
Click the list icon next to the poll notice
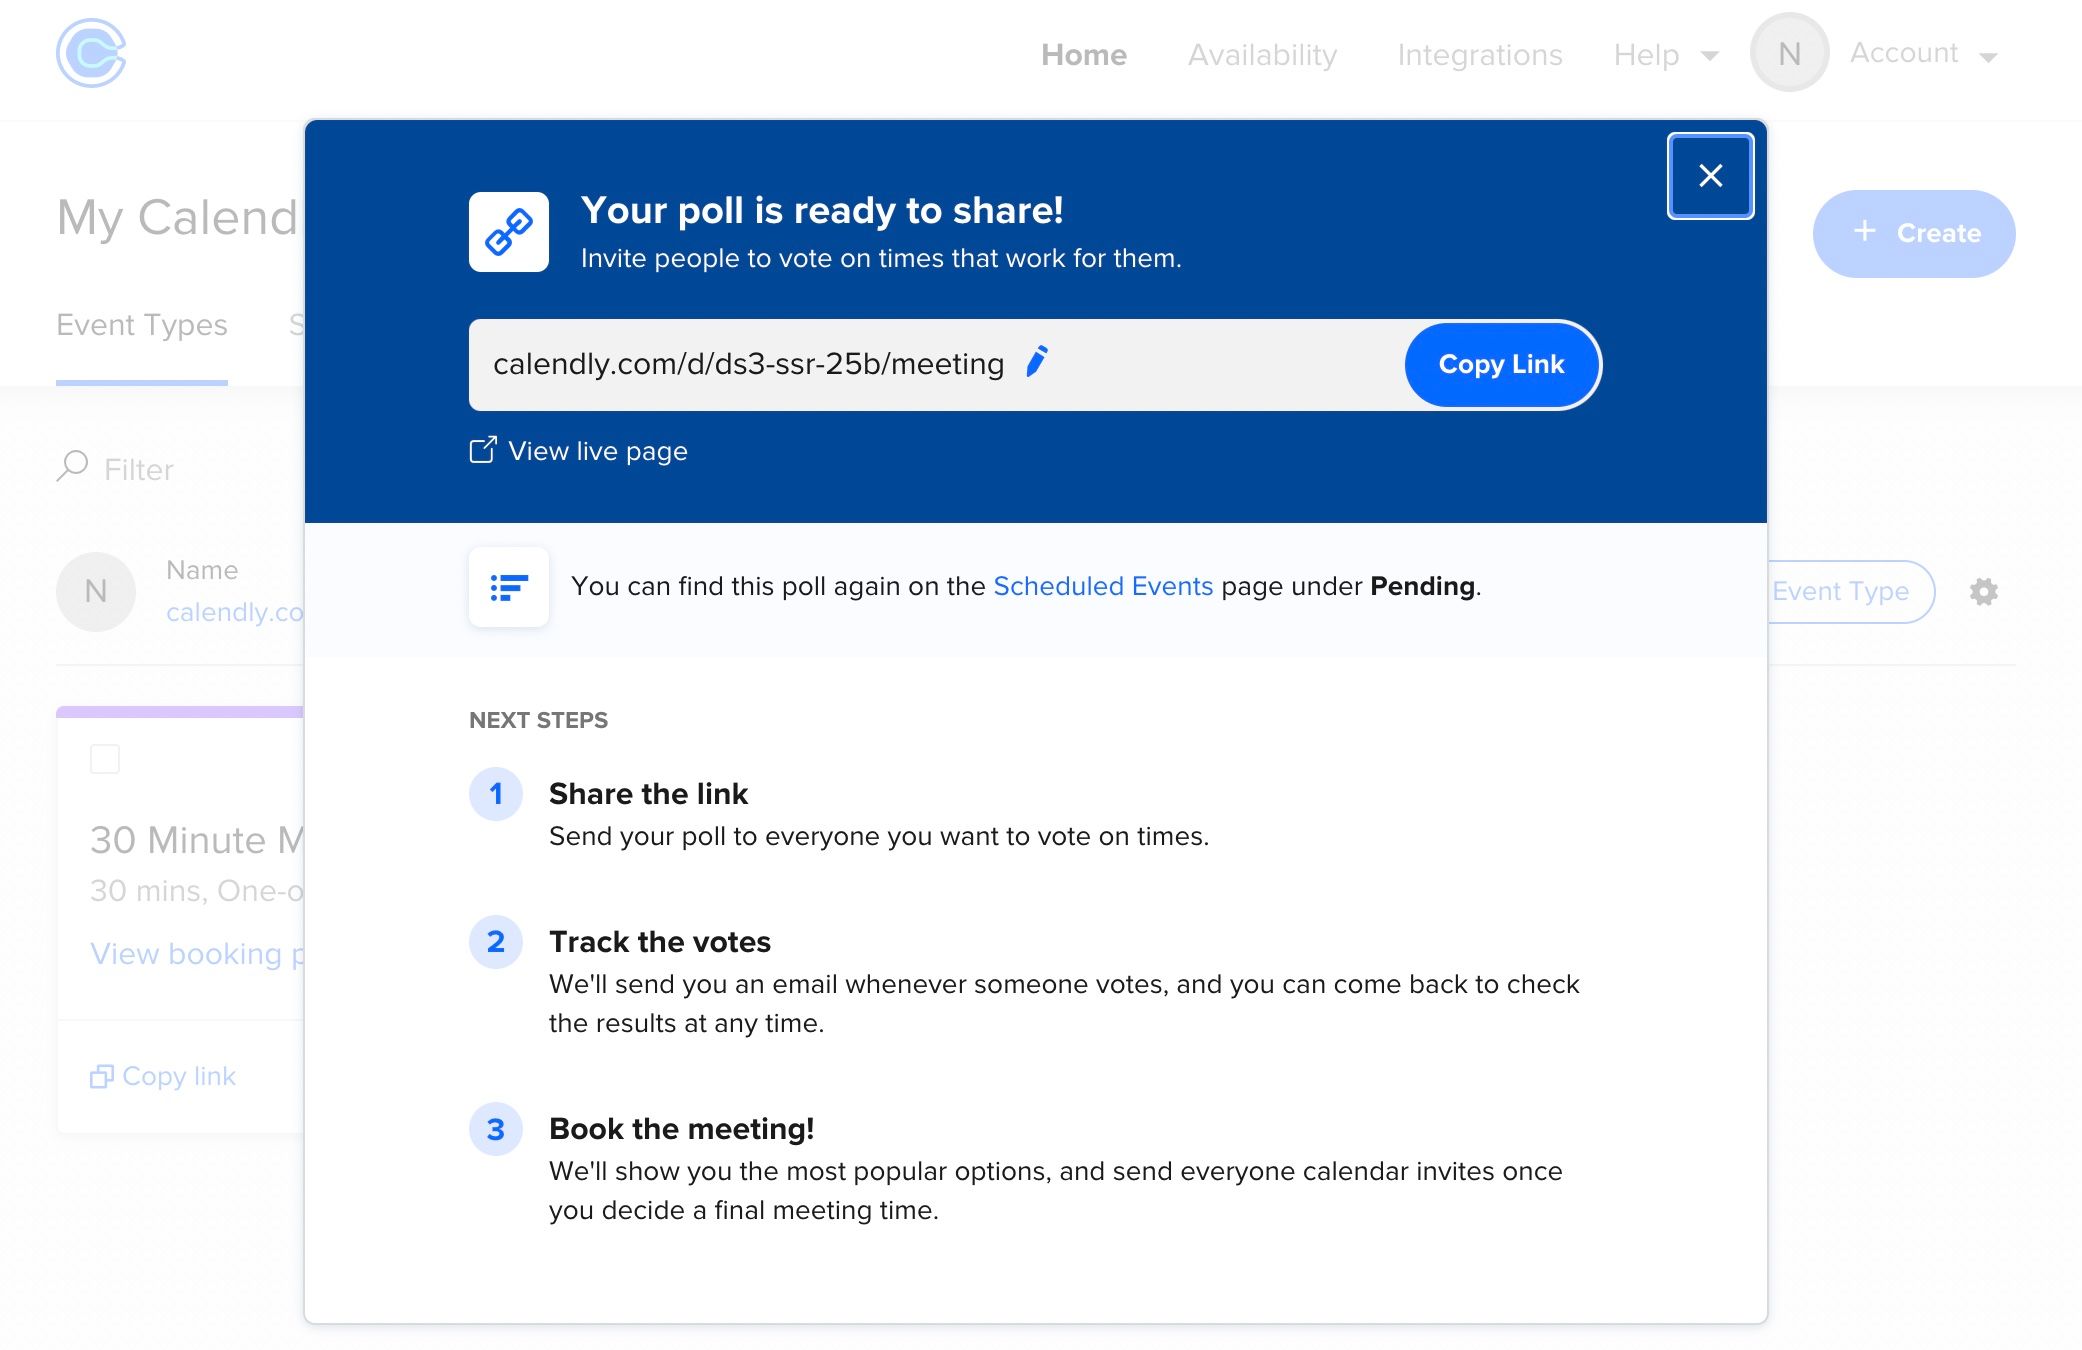(x=509, y=587)
